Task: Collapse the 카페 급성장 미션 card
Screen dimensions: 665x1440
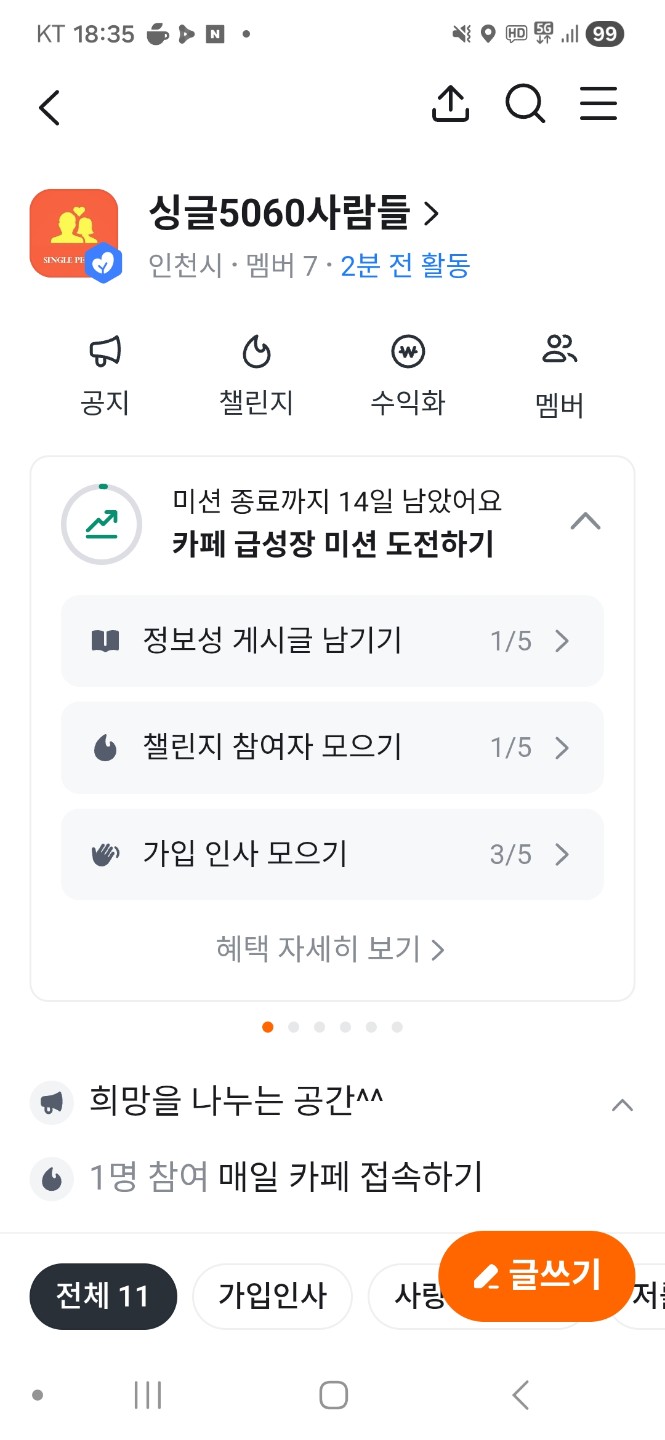Action: [585, 521]
